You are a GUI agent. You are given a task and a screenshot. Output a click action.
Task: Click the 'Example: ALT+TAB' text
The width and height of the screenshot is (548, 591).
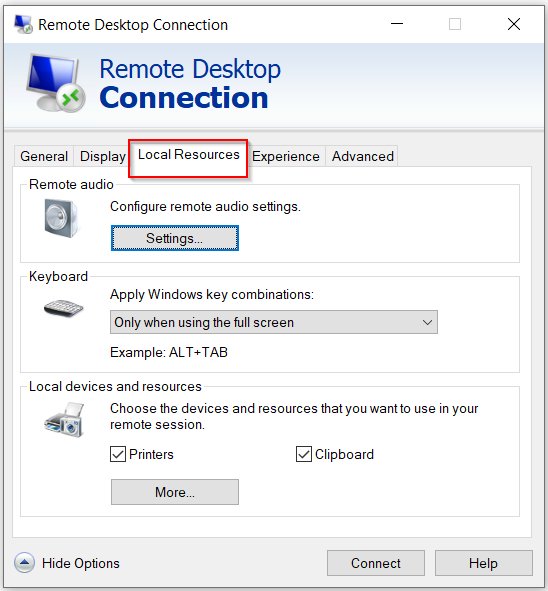169,352
